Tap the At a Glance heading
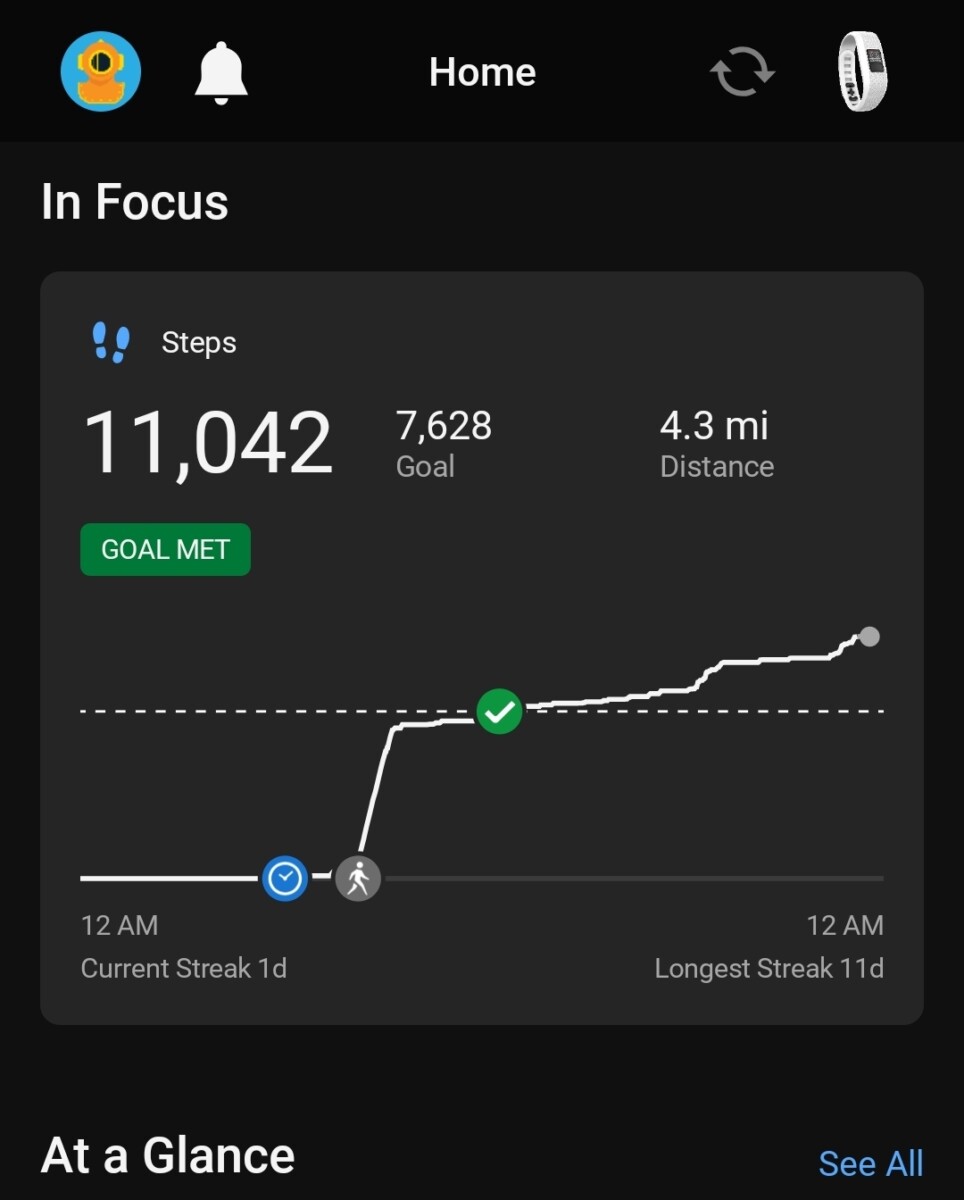This screenshot has width=964, height=1200. [x=168, y=1156]
